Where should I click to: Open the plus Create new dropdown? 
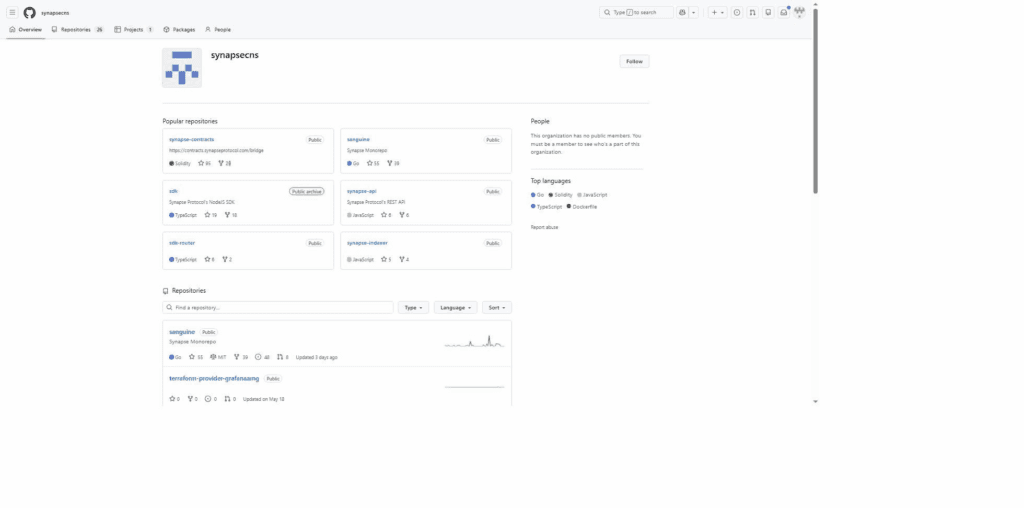[x=717, y=12]
